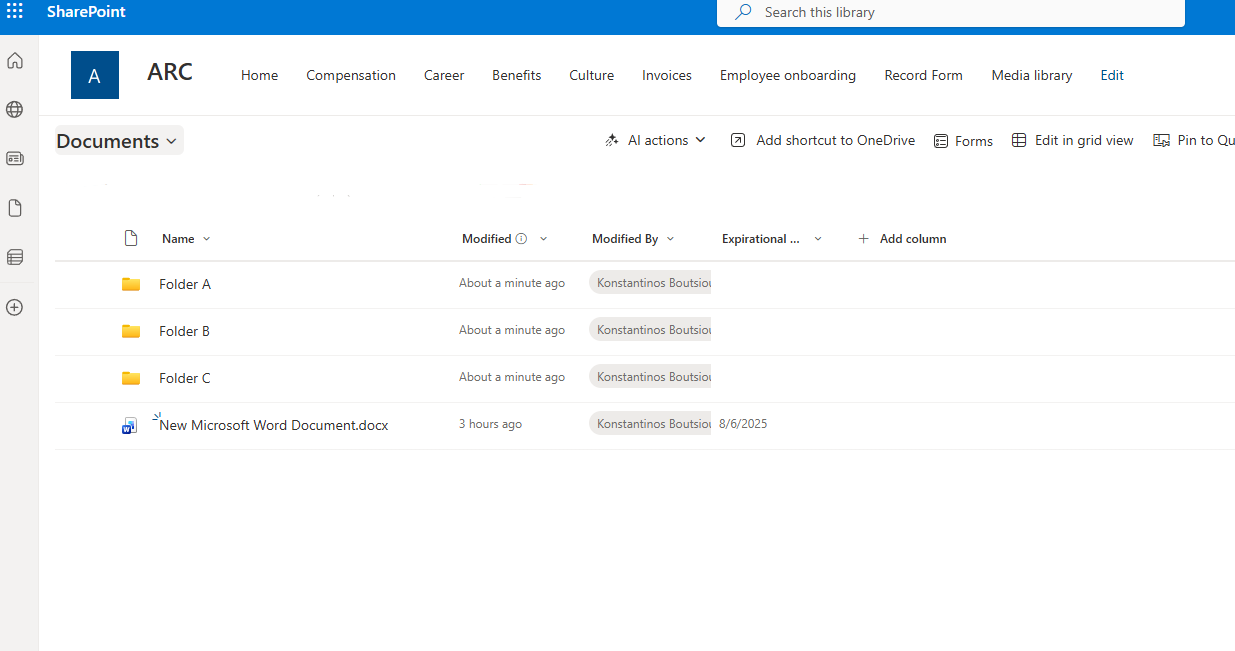Go to the Compensation navigation tab
Viewport: 1235px width, 651px height.
351,75
